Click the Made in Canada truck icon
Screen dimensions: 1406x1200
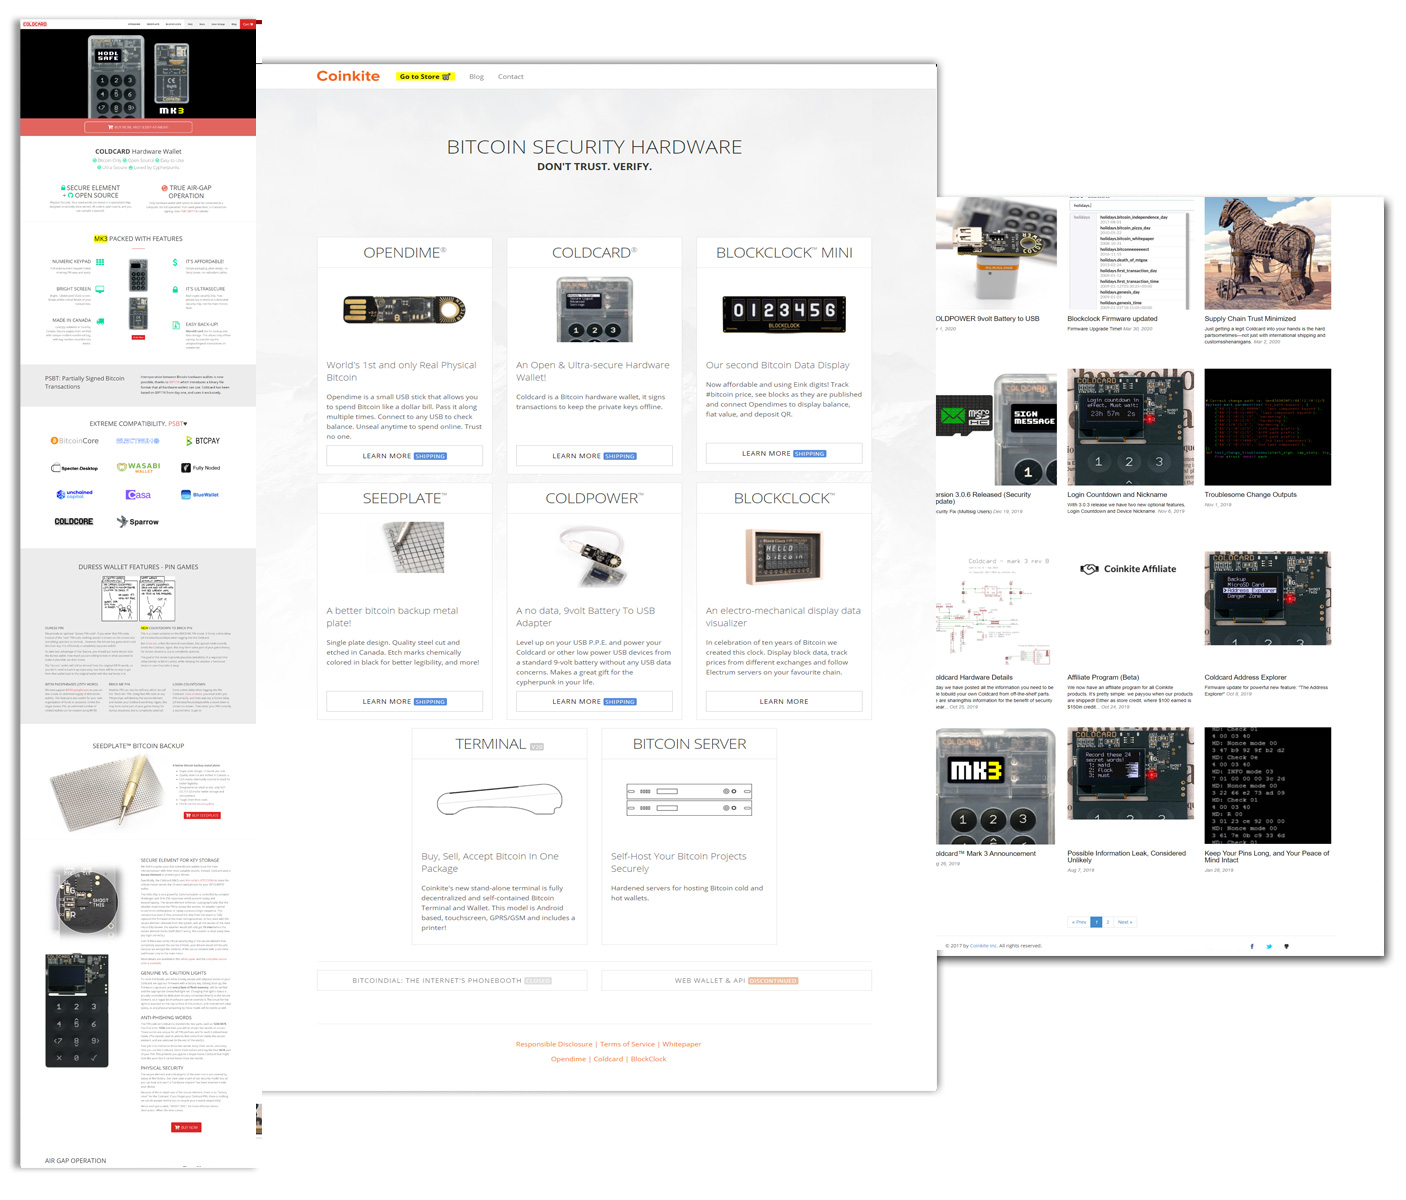coord(100,321)
